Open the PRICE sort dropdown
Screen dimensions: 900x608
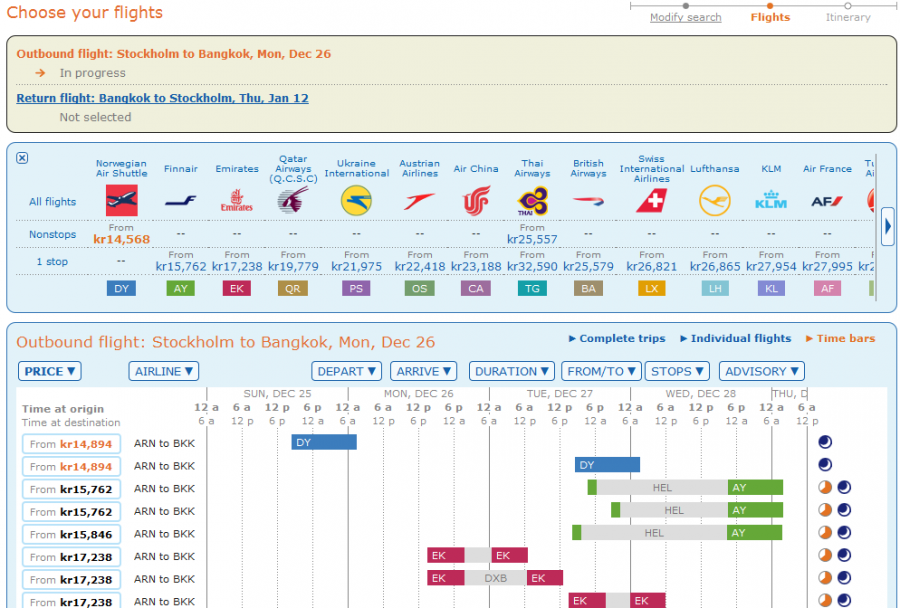49,371
